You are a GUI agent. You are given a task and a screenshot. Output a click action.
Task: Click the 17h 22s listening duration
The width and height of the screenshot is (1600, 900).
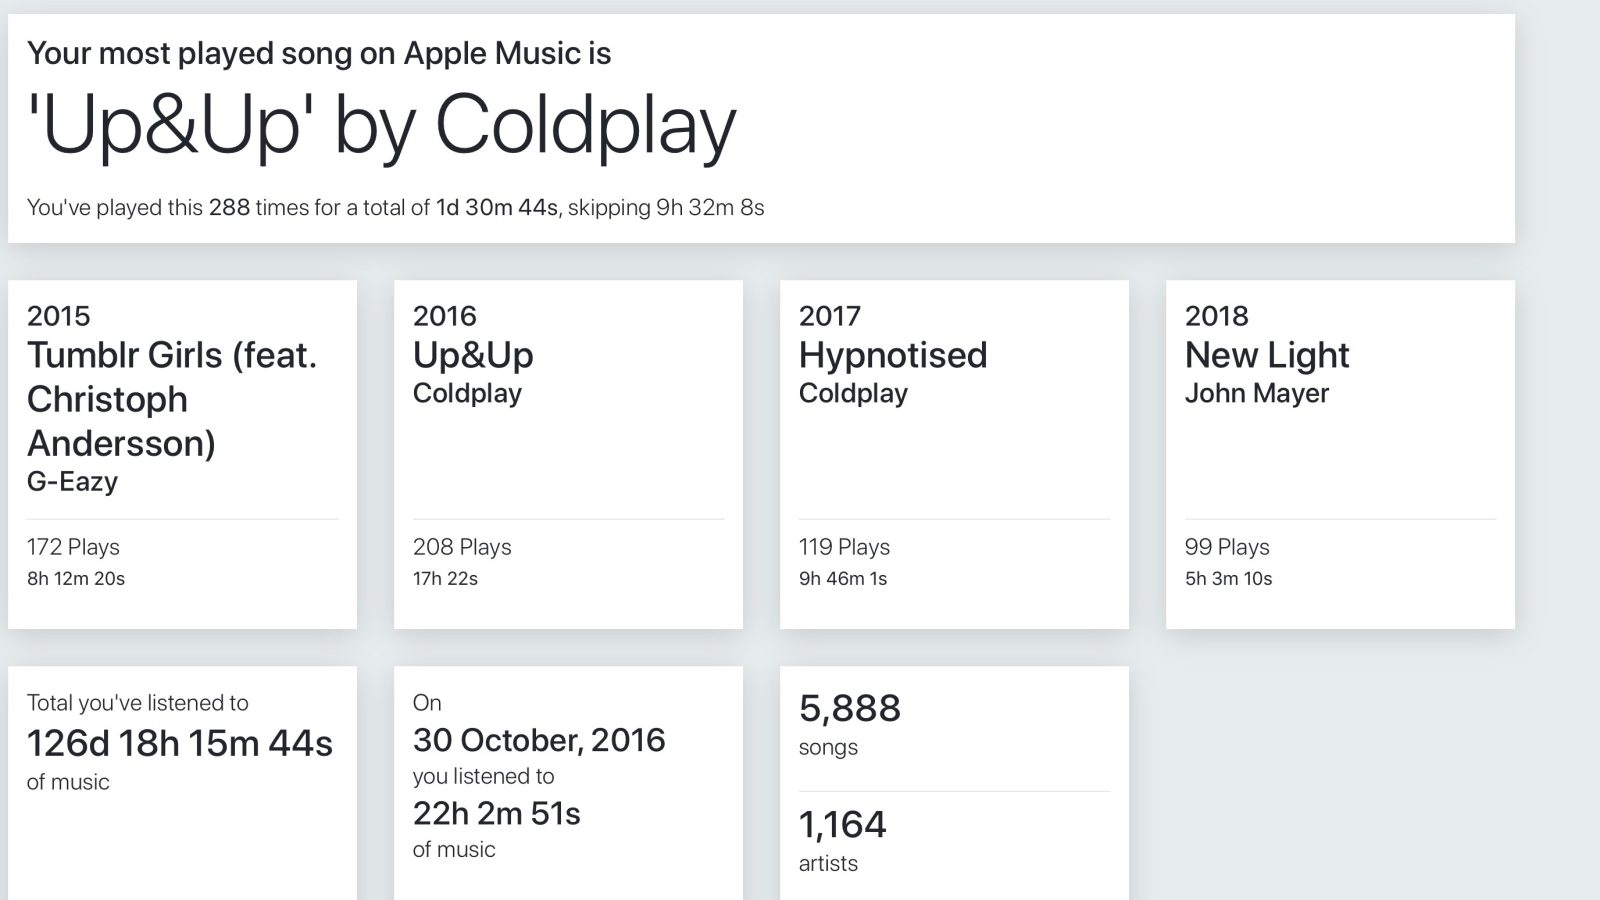point(445,579)
